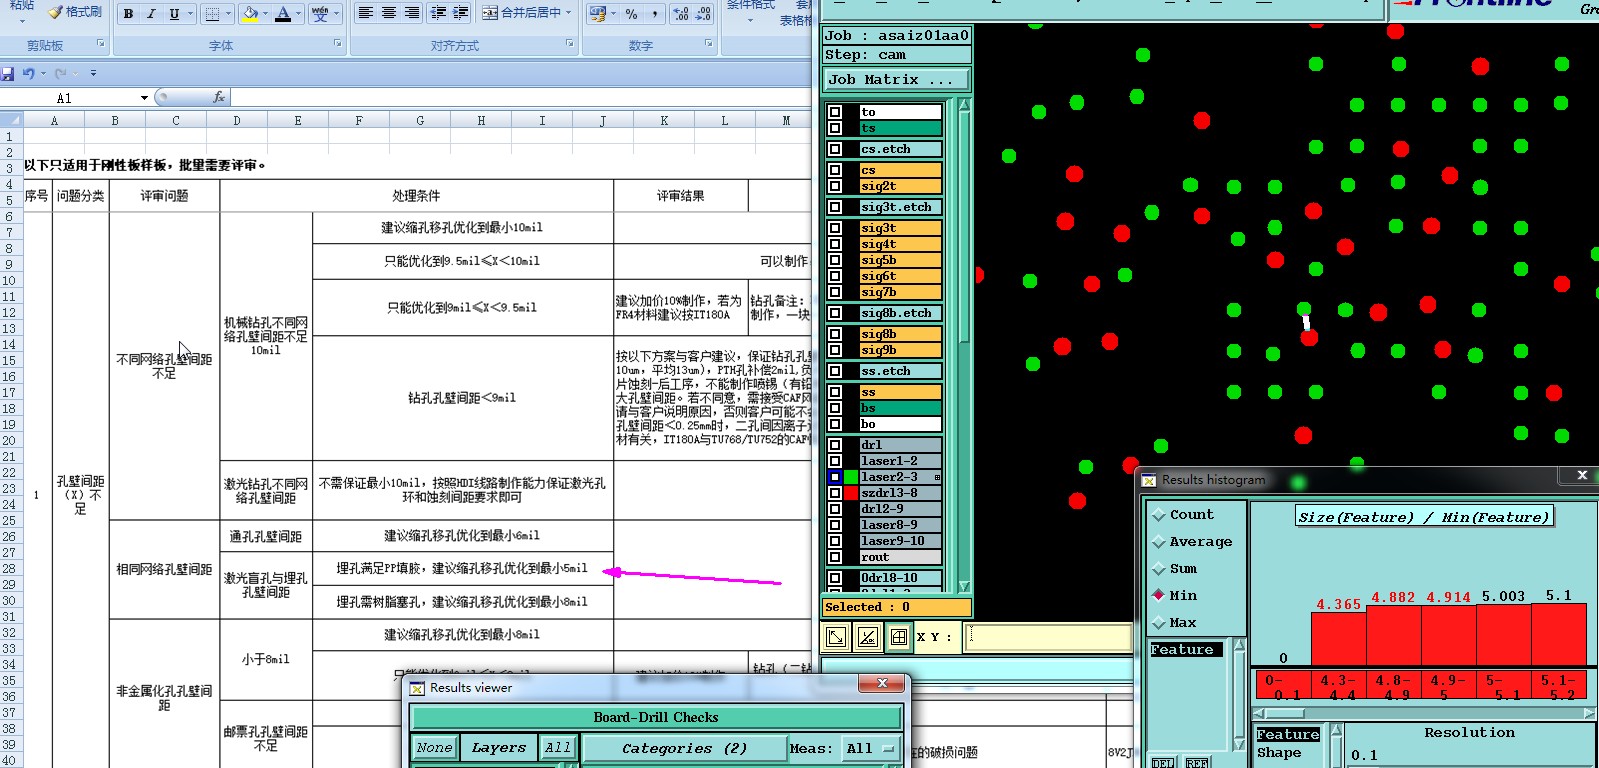Click the Job Matrix ... button
1599x768 pixels.
pos(897,80)
